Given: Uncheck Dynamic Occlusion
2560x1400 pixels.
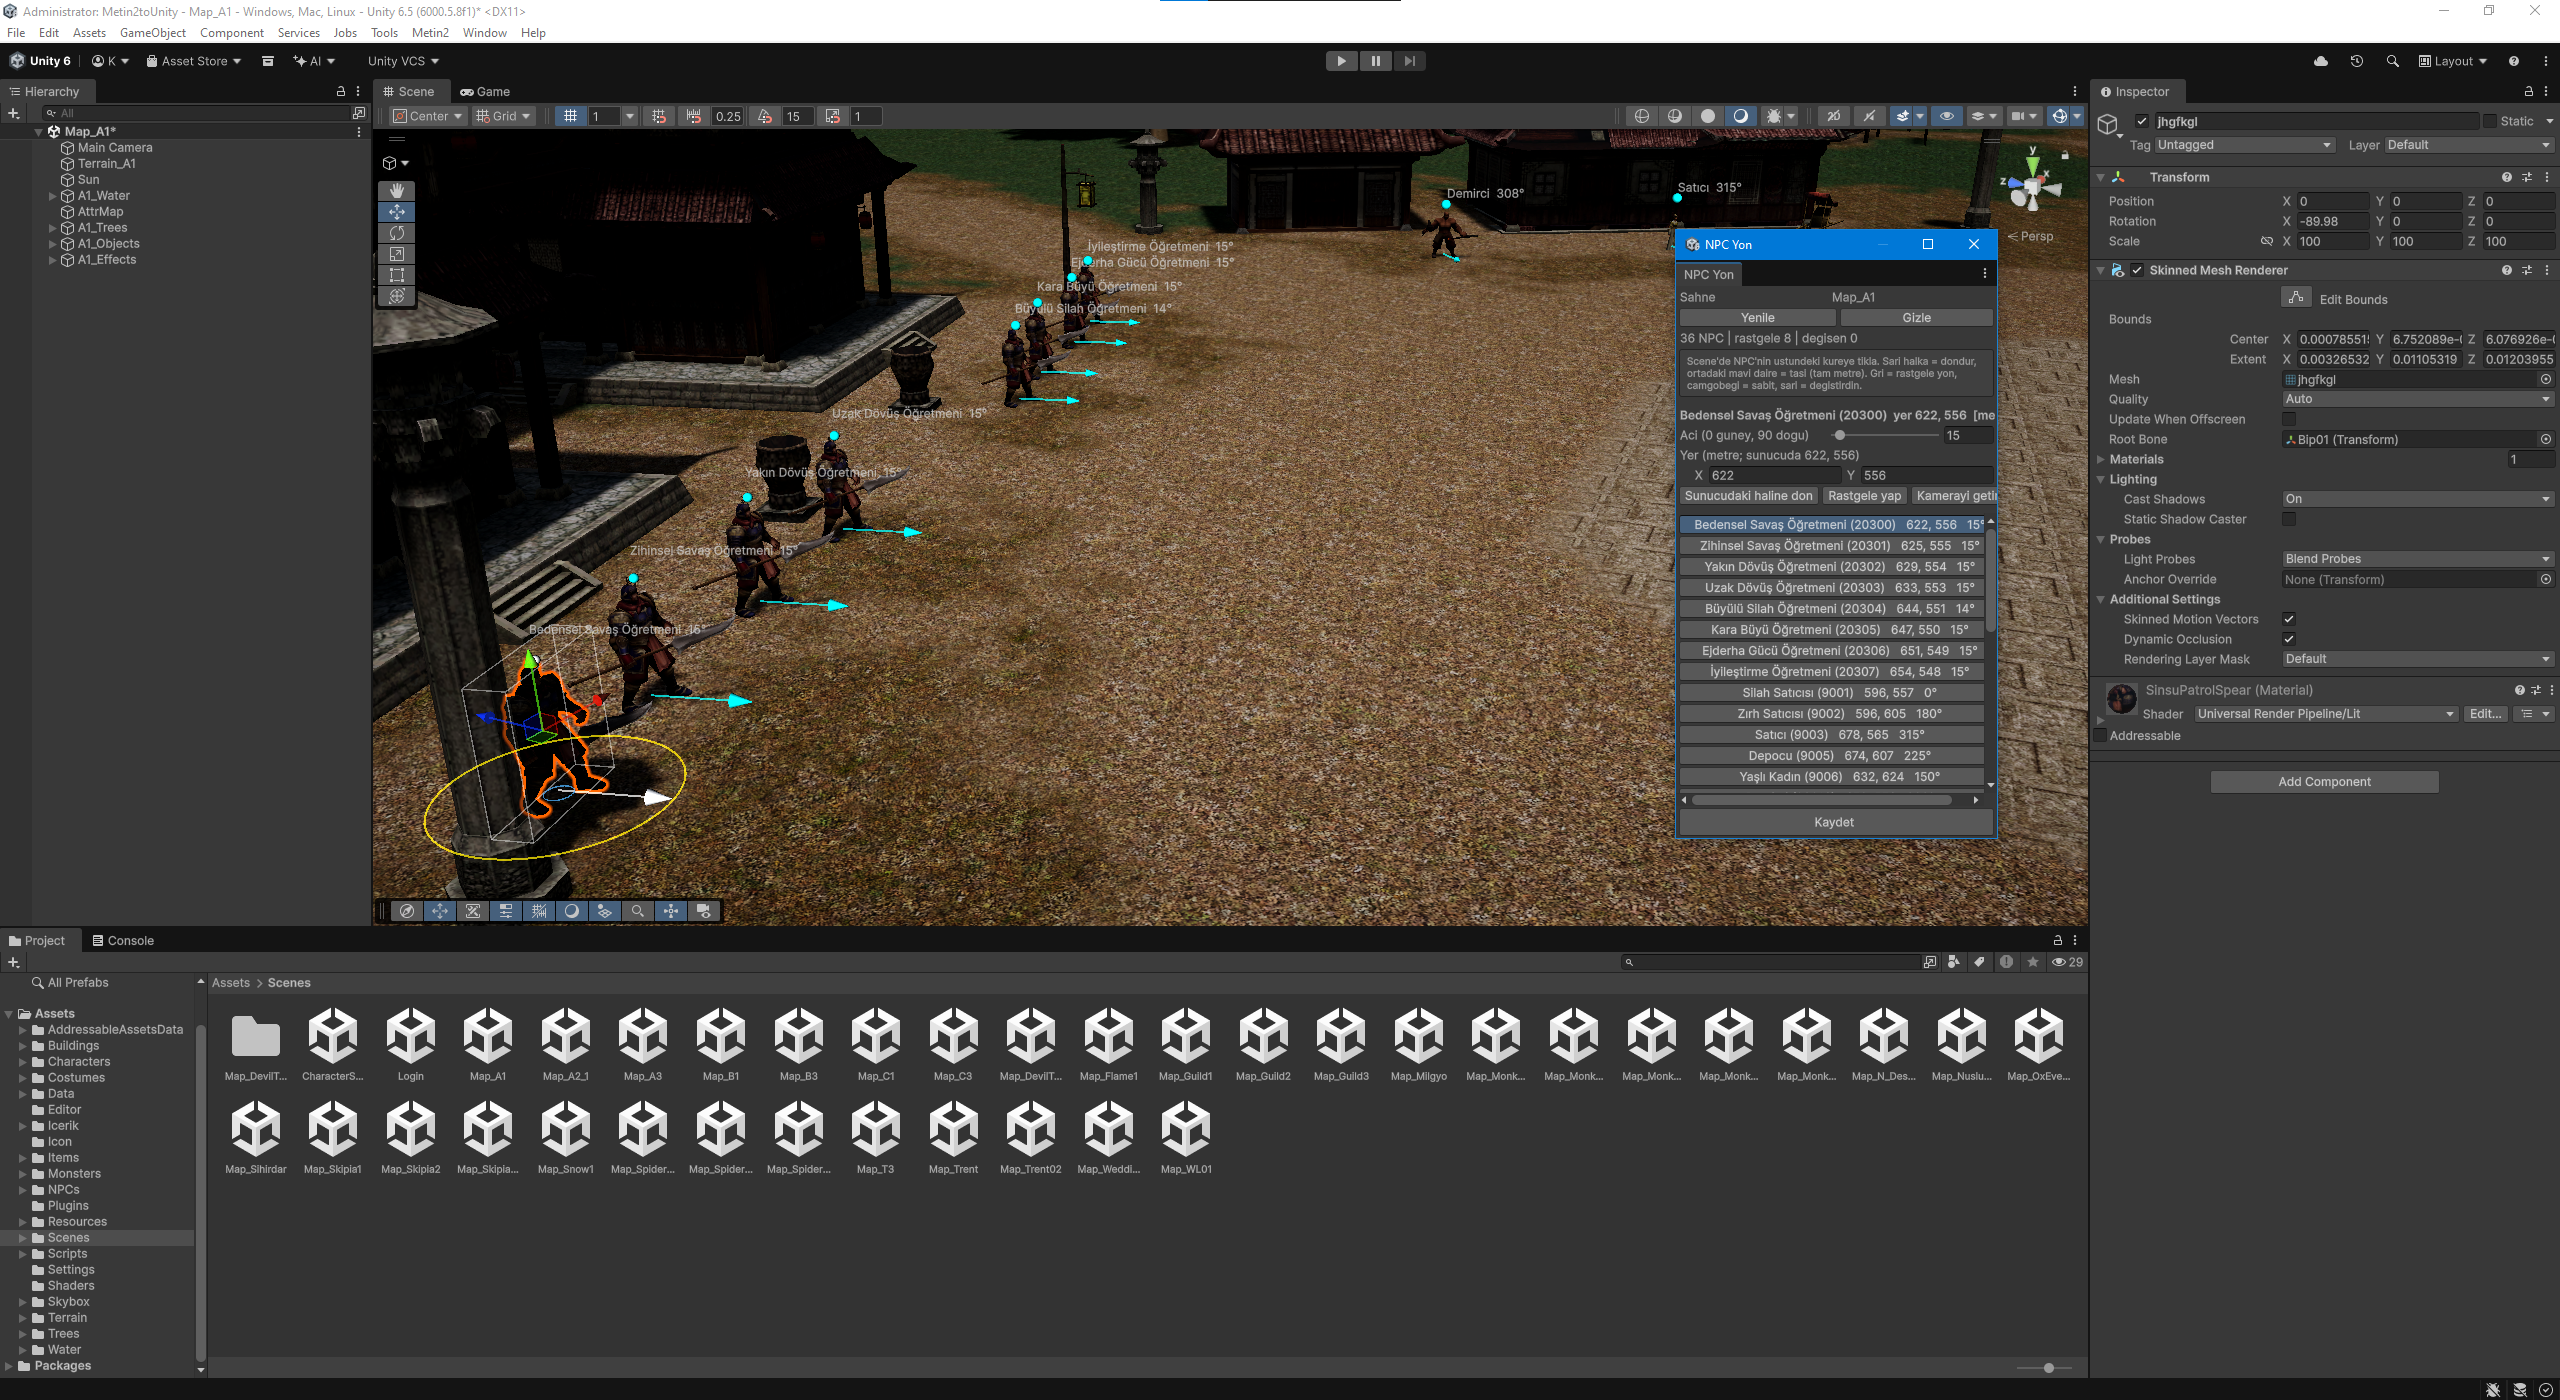Looking at the screenshot, I should [2289, 639].
